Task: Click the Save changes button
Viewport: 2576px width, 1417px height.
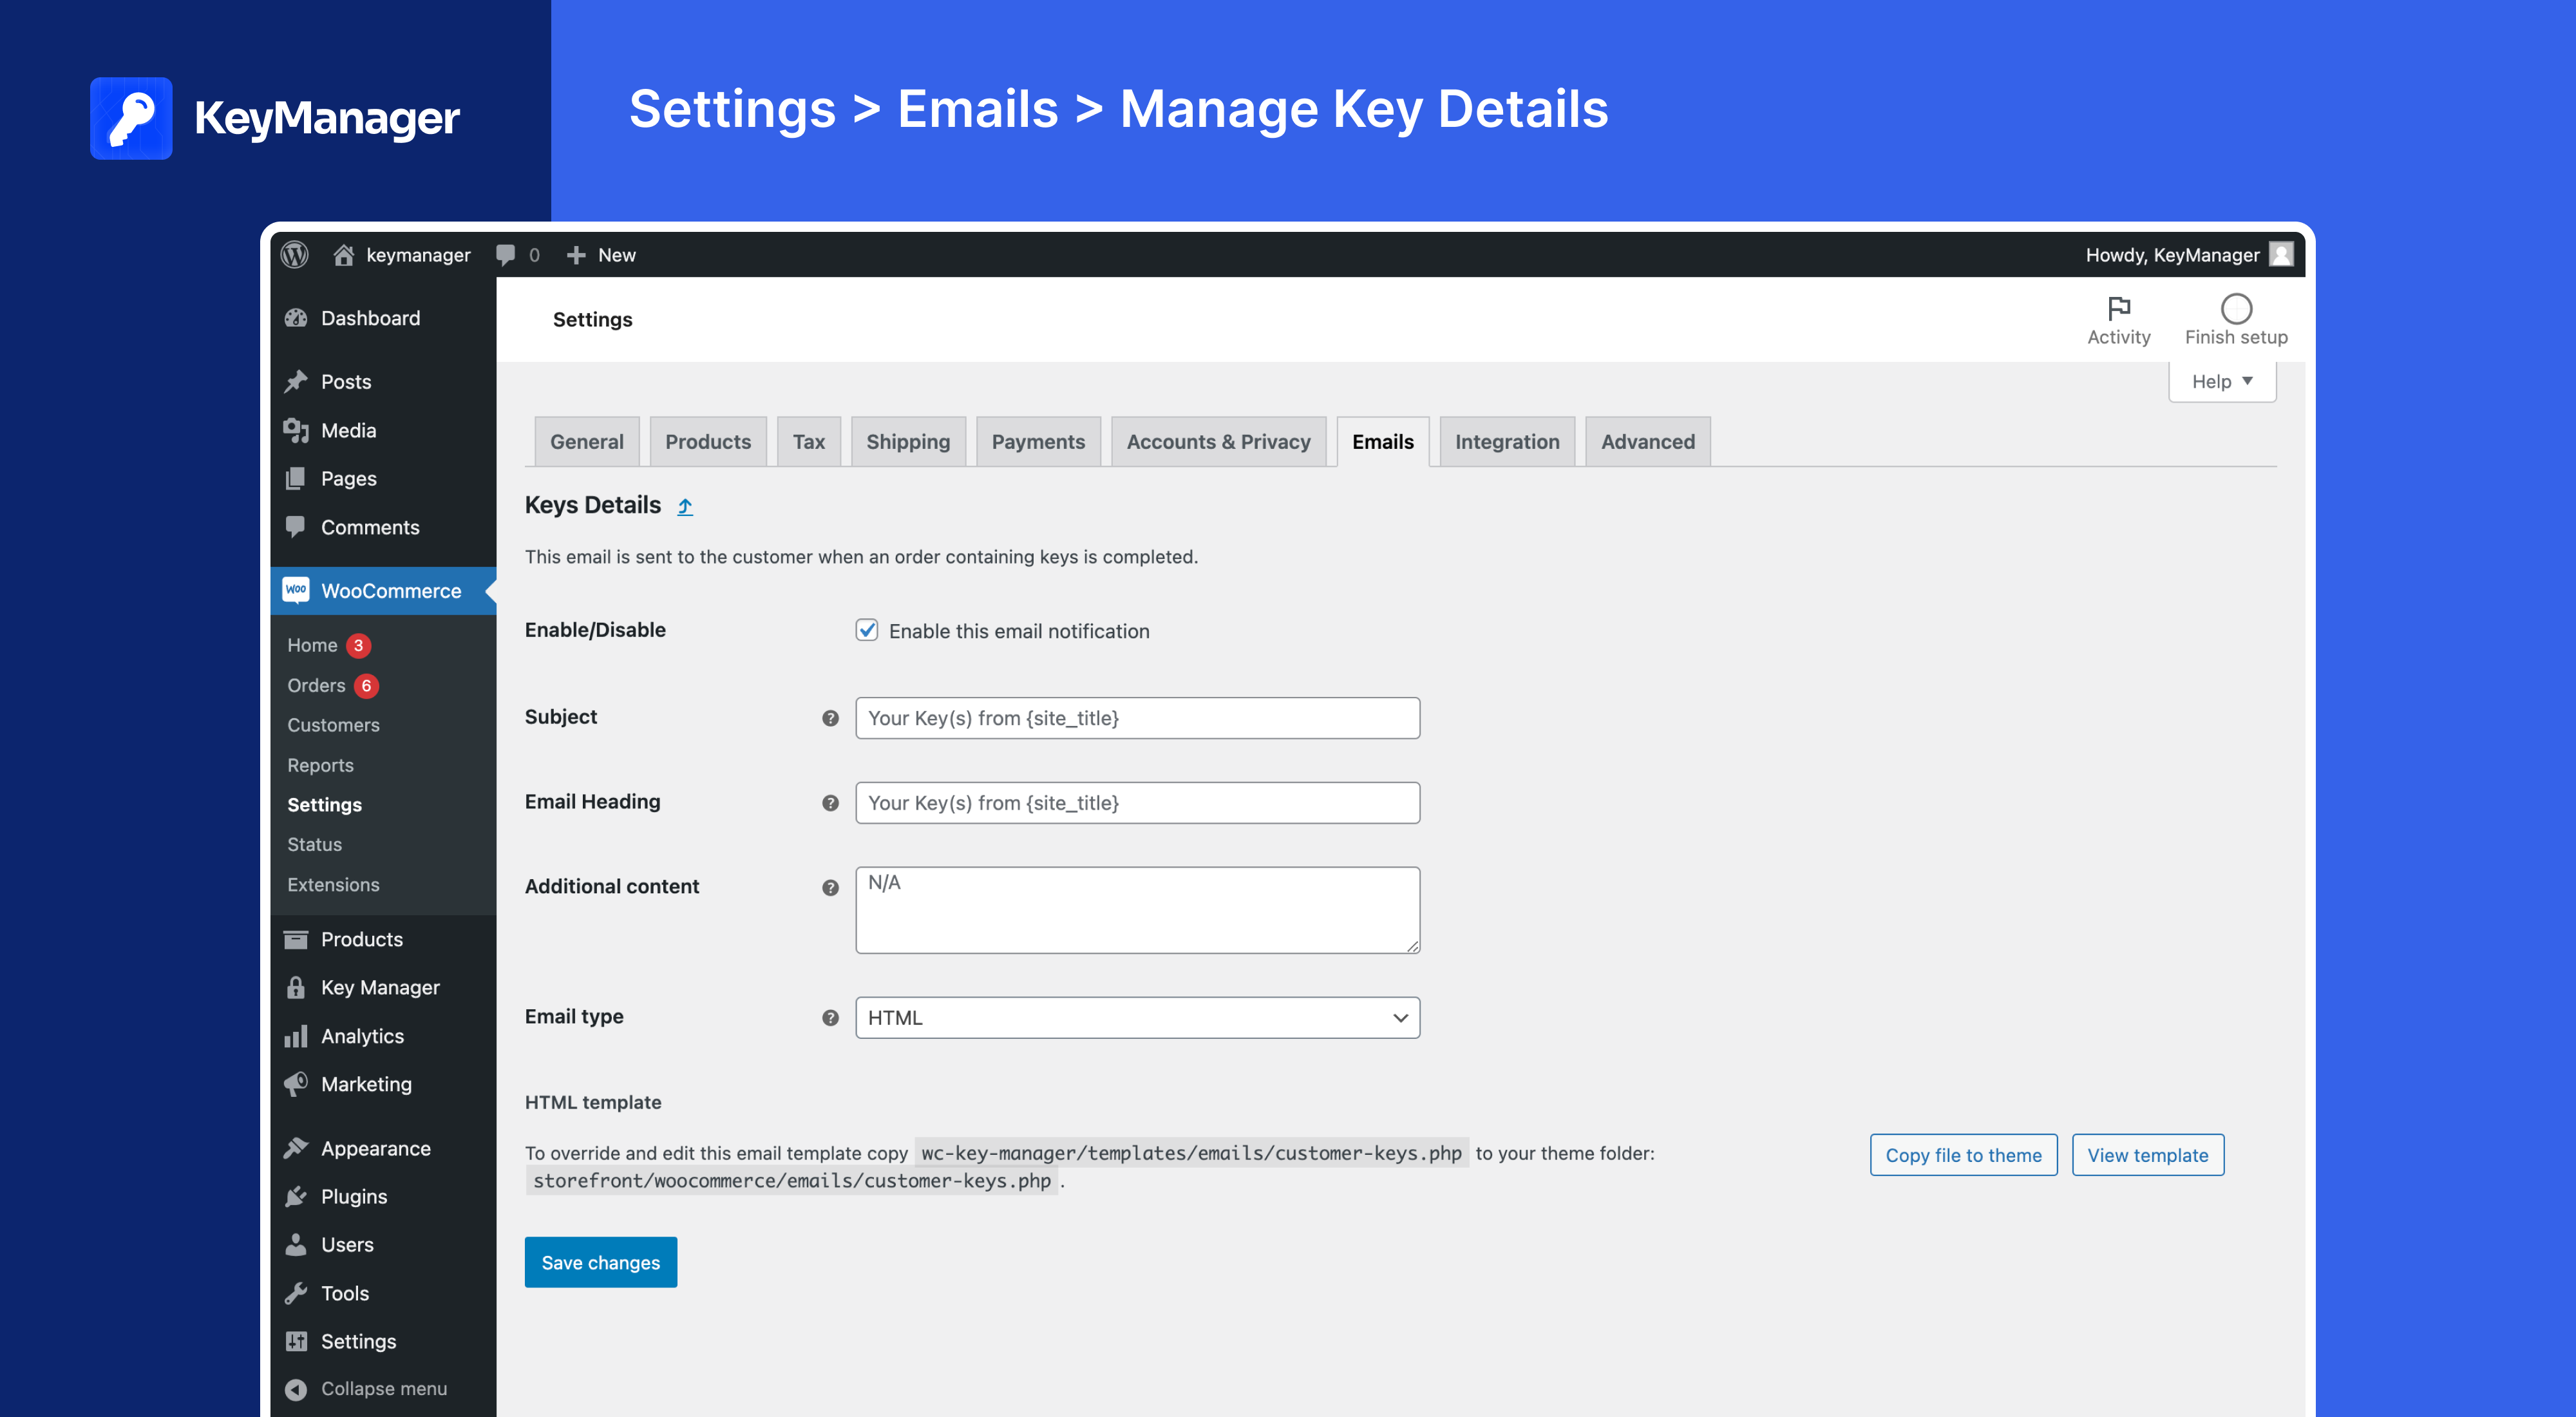Action: pos(601,1262)
